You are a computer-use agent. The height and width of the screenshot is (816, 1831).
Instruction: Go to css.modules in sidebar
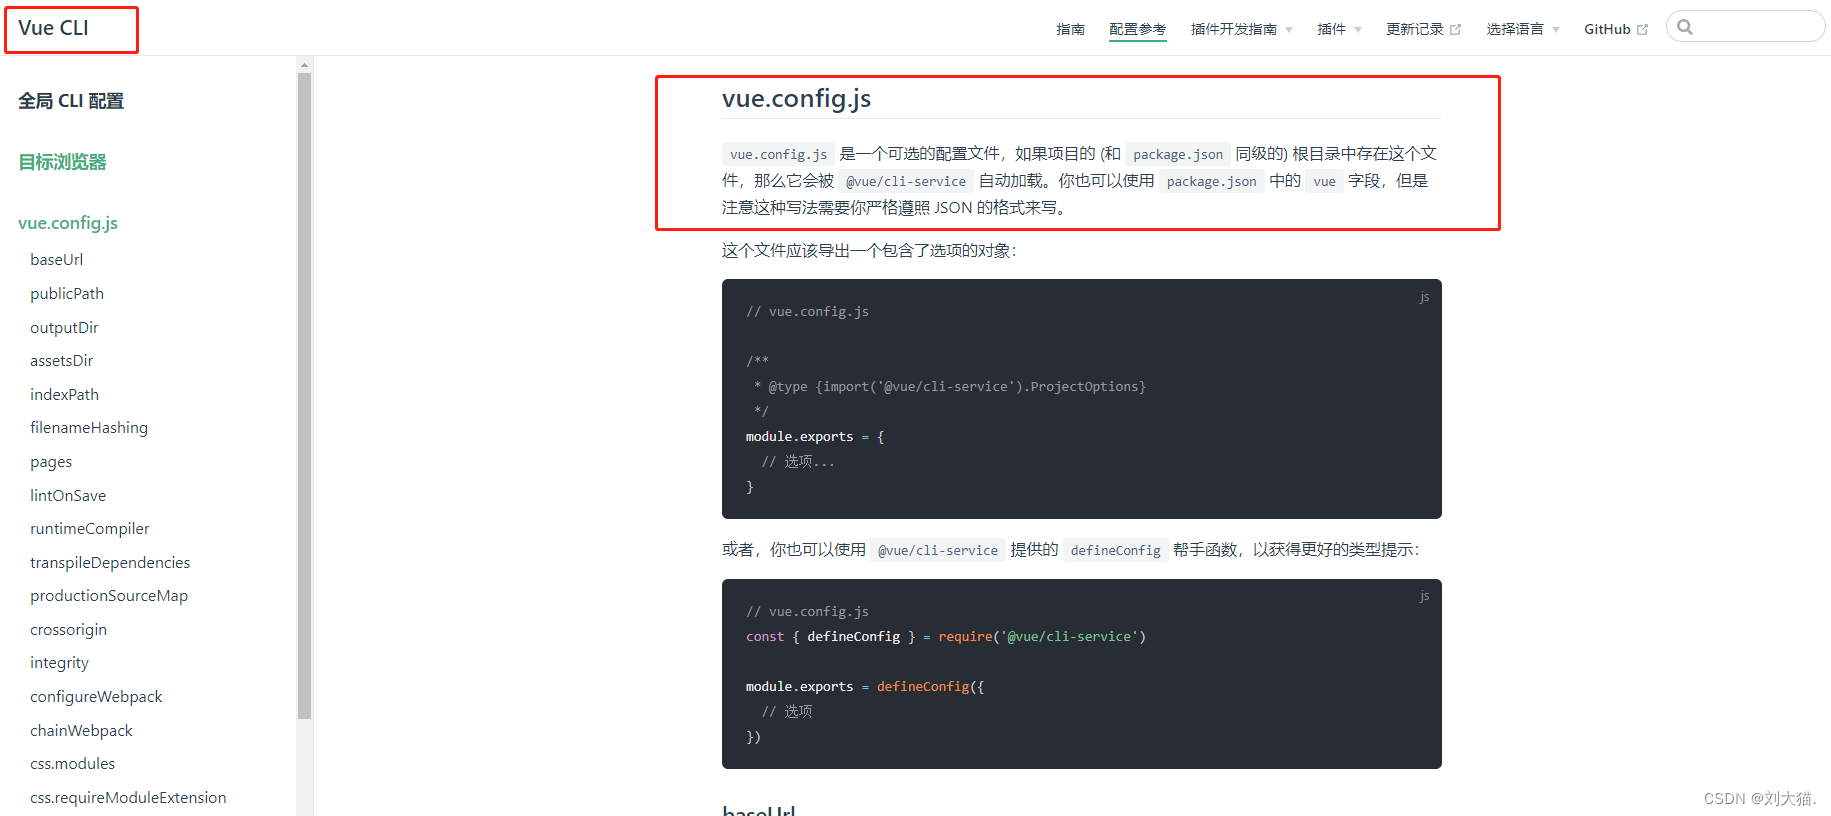tap(72, 763)
